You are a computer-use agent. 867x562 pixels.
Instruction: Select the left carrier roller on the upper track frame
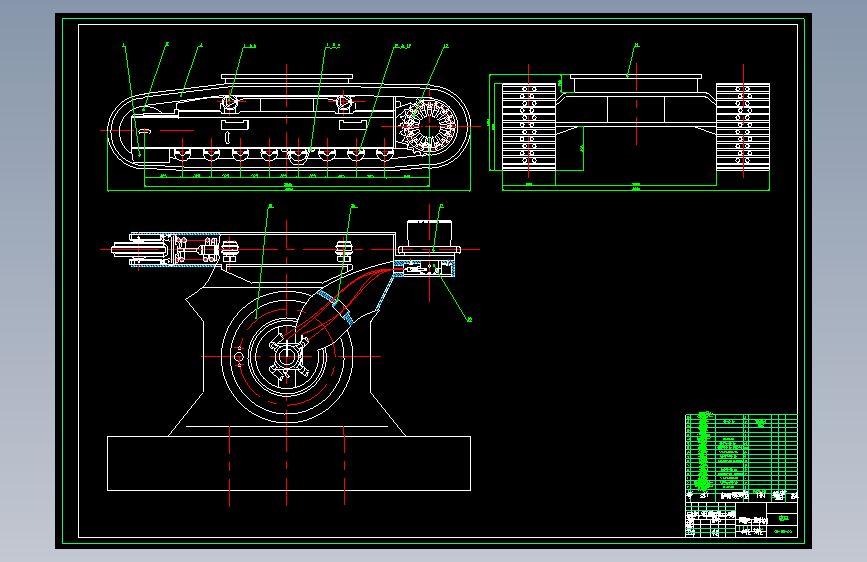(x=229, y=102)
